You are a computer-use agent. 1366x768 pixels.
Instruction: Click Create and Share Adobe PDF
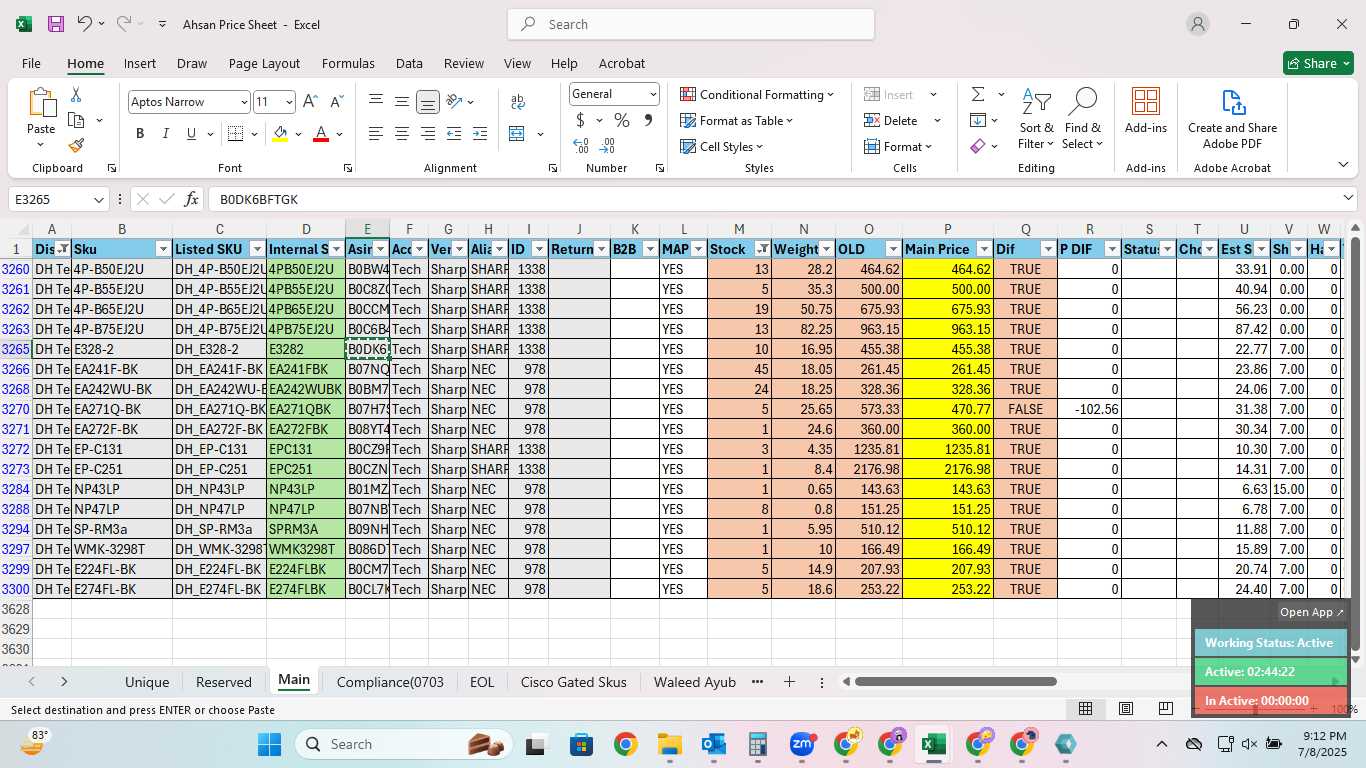(1232, 119)
